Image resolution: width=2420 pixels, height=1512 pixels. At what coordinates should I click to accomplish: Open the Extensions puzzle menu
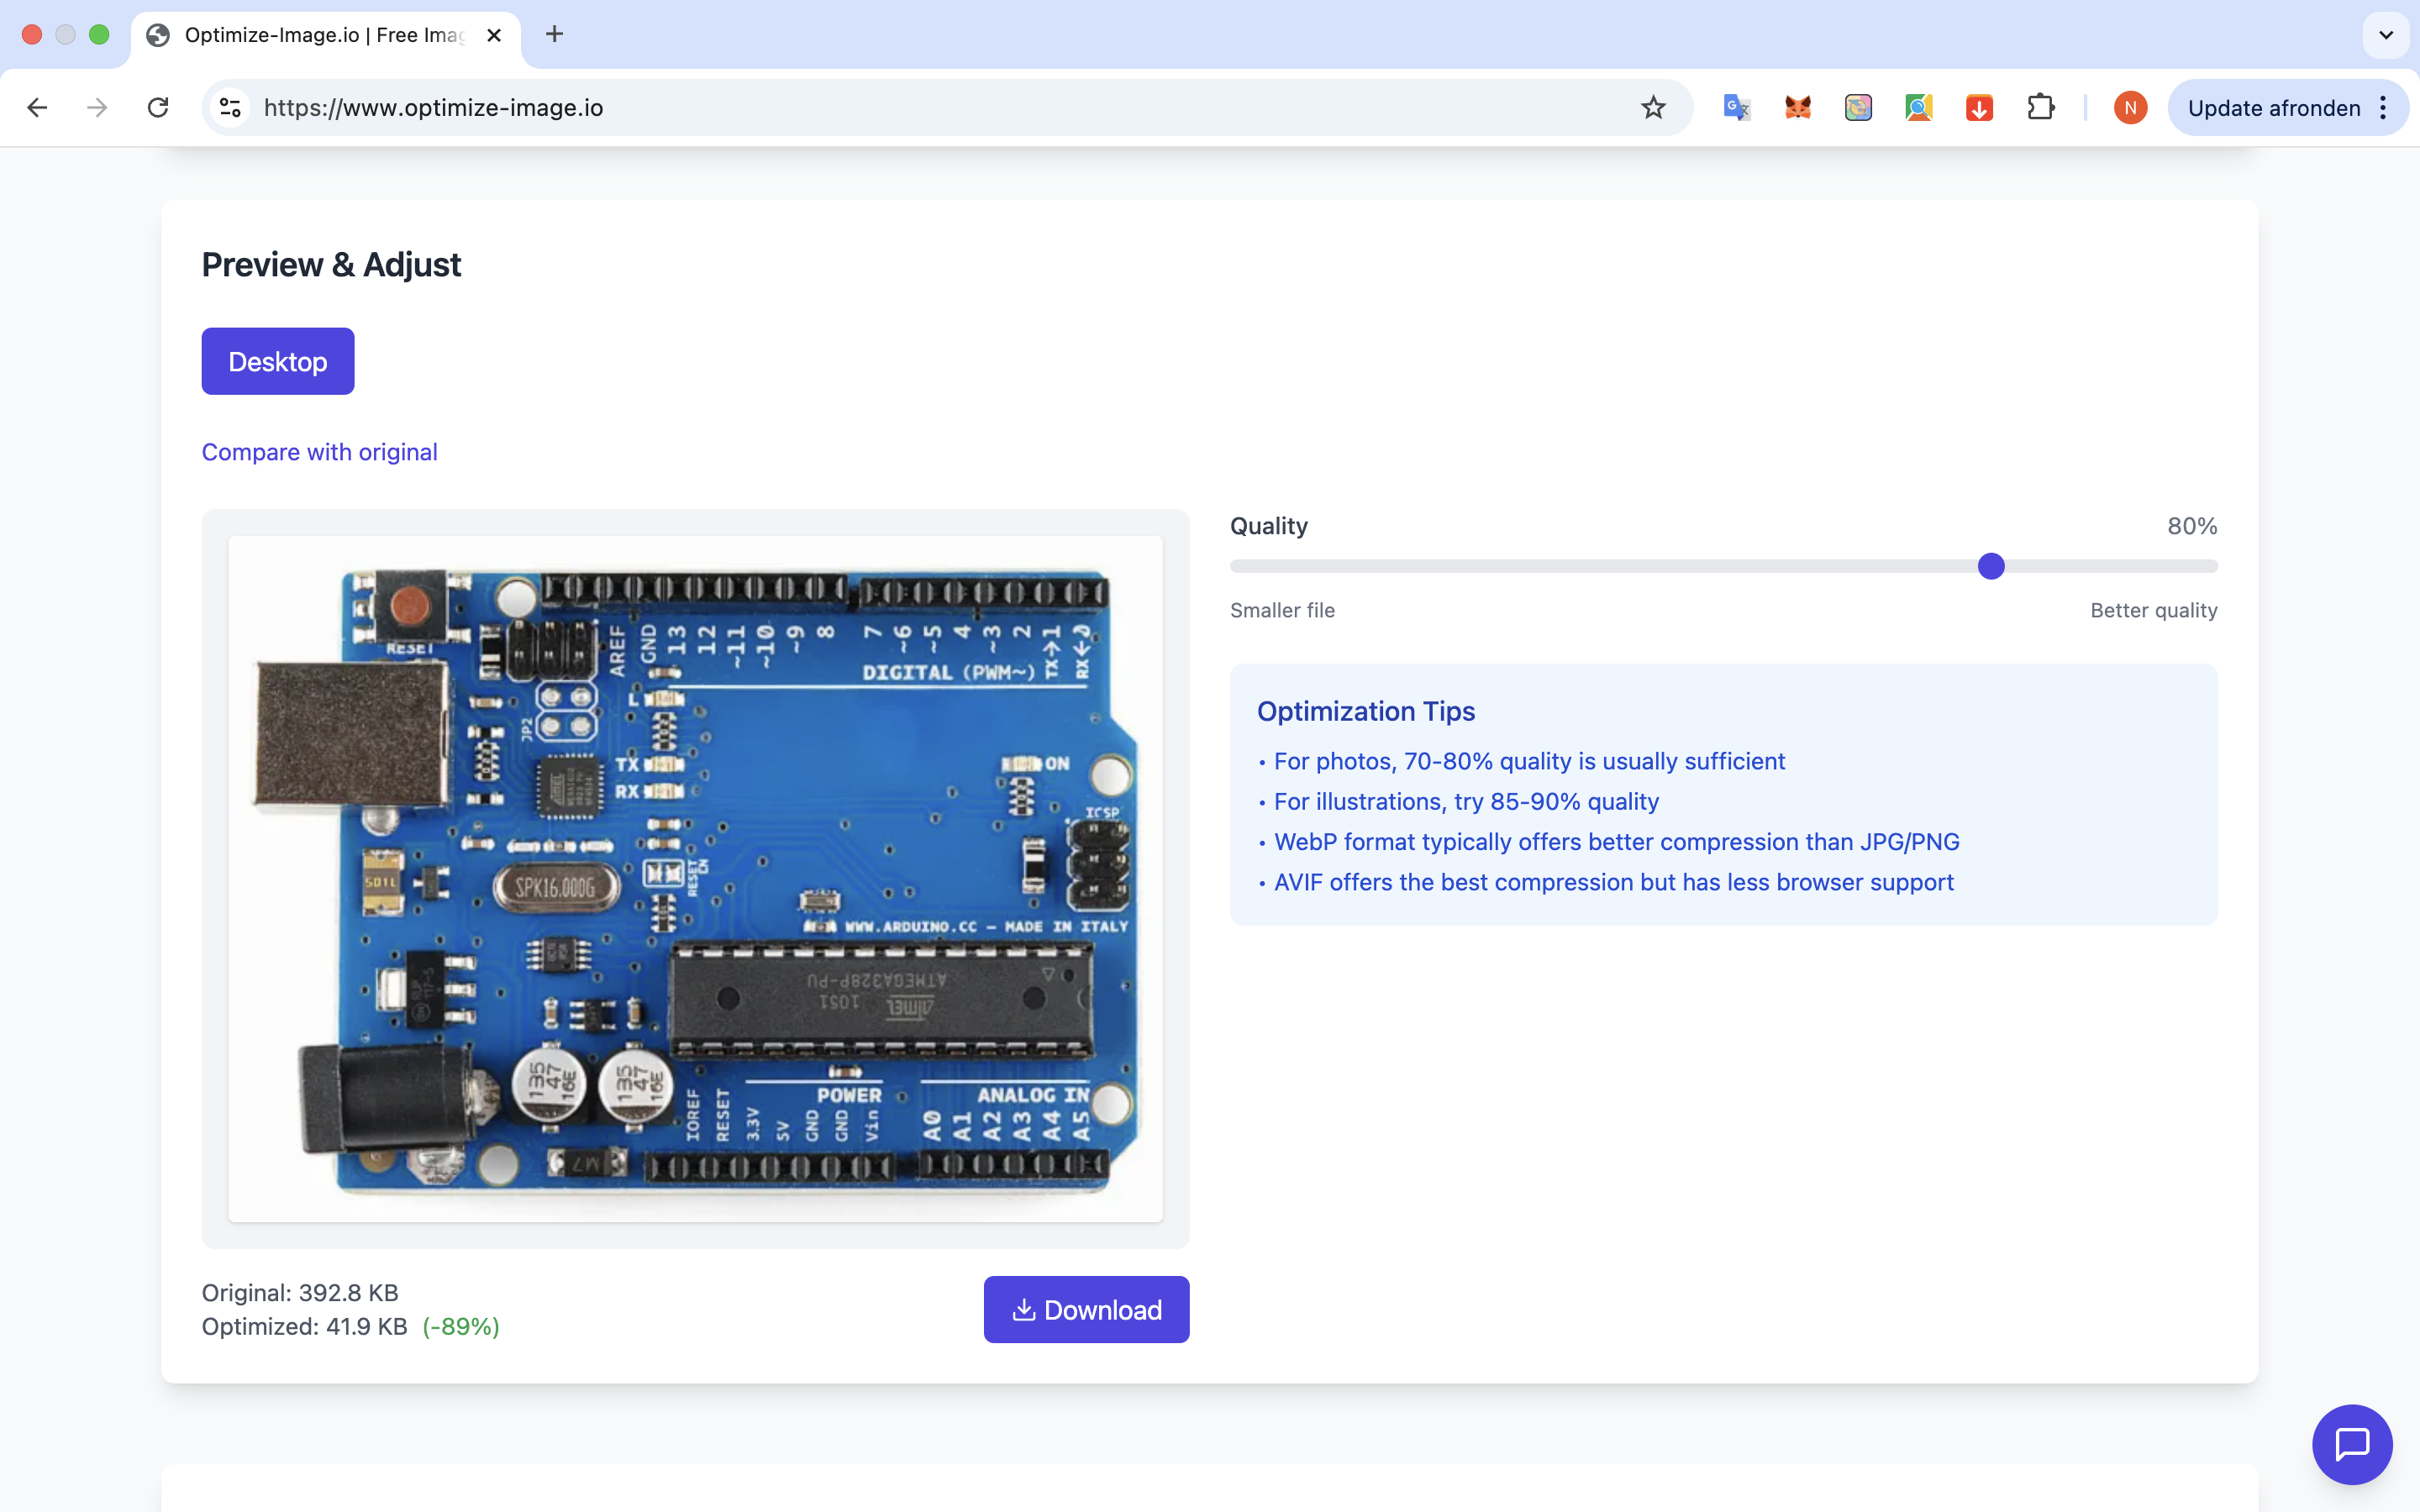point(2040,107)
